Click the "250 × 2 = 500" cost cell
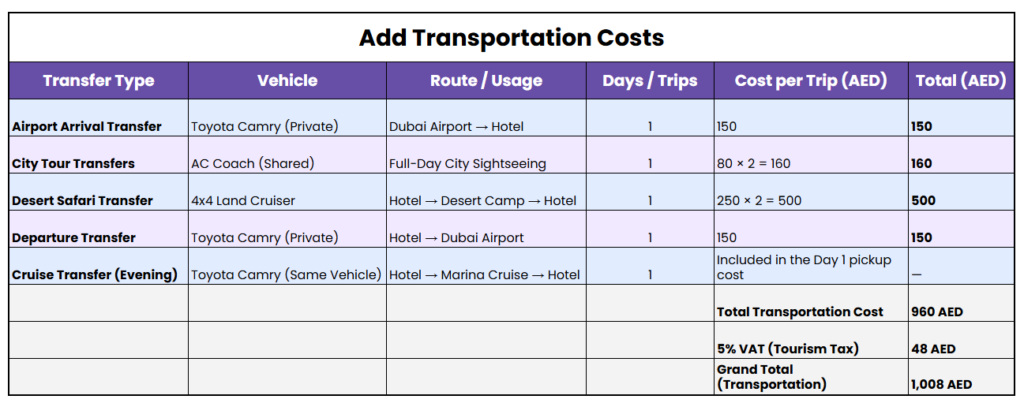 click(x=759, y=200)
